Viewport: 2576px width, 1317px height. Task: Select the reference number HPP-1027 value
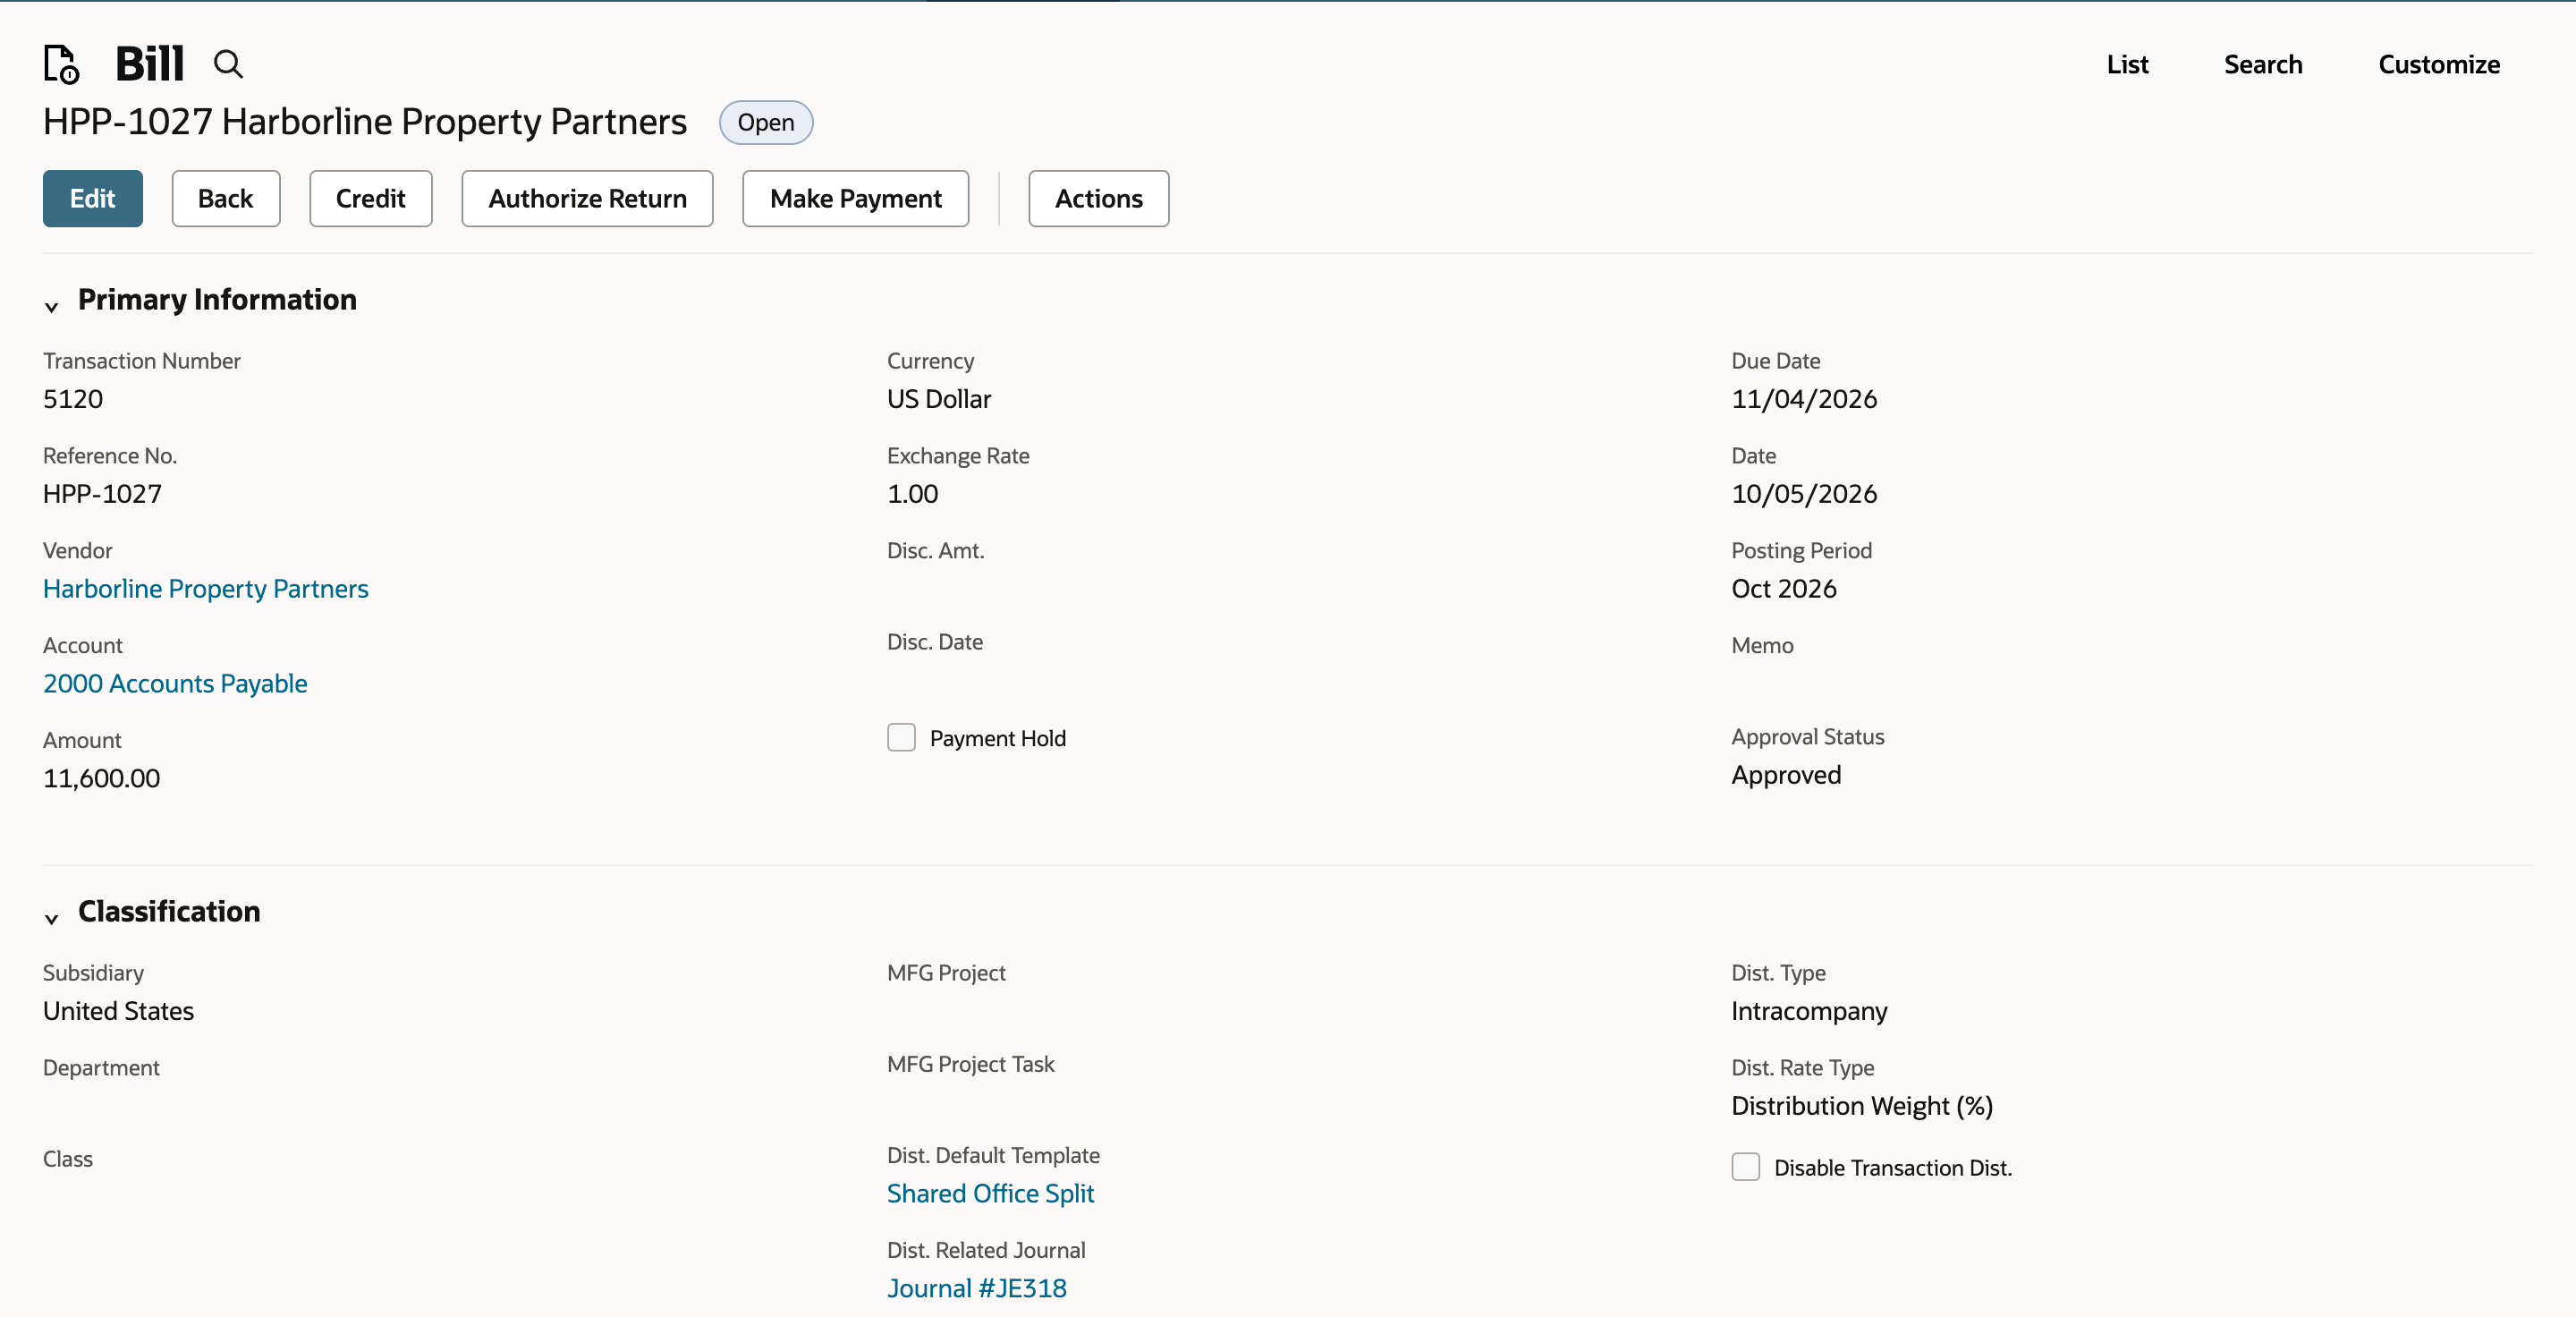(x=102, y=494)
